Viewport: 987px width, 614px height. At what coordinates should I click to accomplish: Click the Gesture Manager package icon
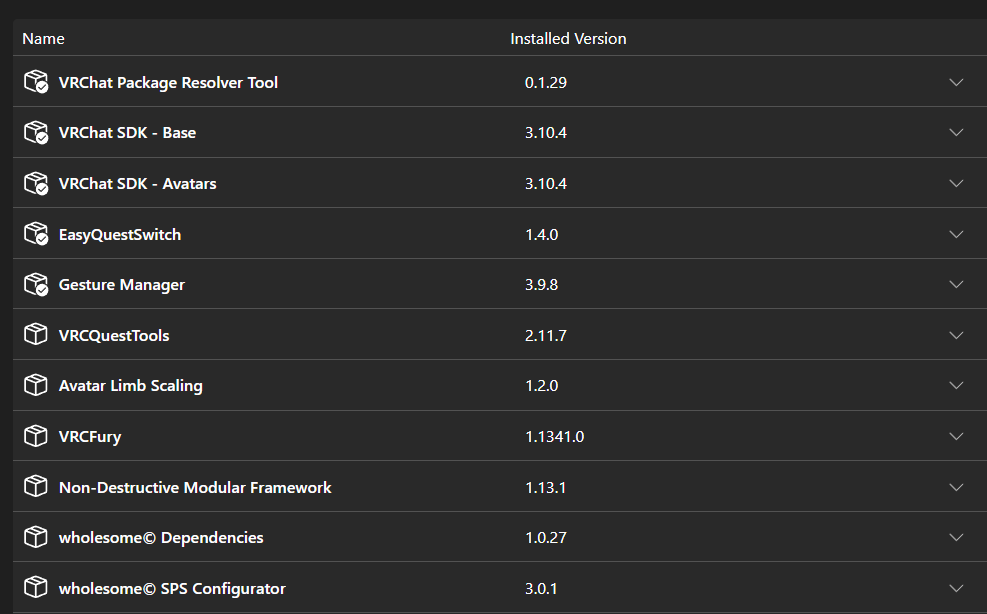tap(36, 284)
